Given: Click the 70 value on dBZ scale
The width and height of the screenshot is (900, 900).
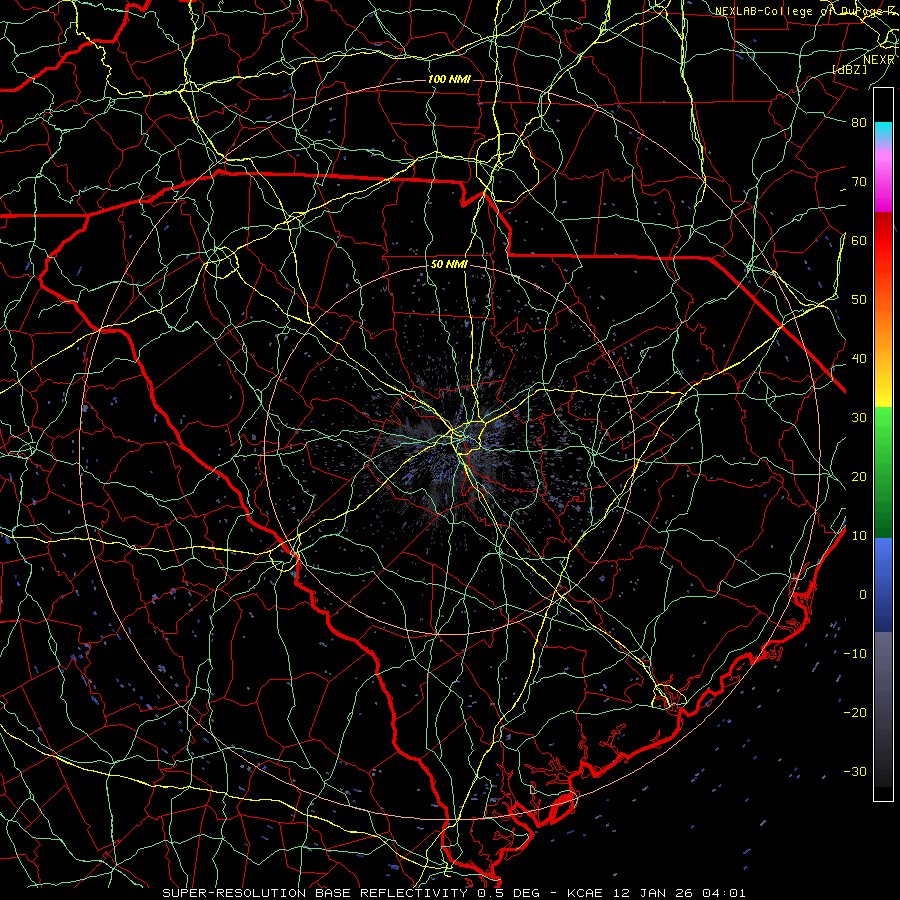Looking at the screenshot, I should pos(859,182).
